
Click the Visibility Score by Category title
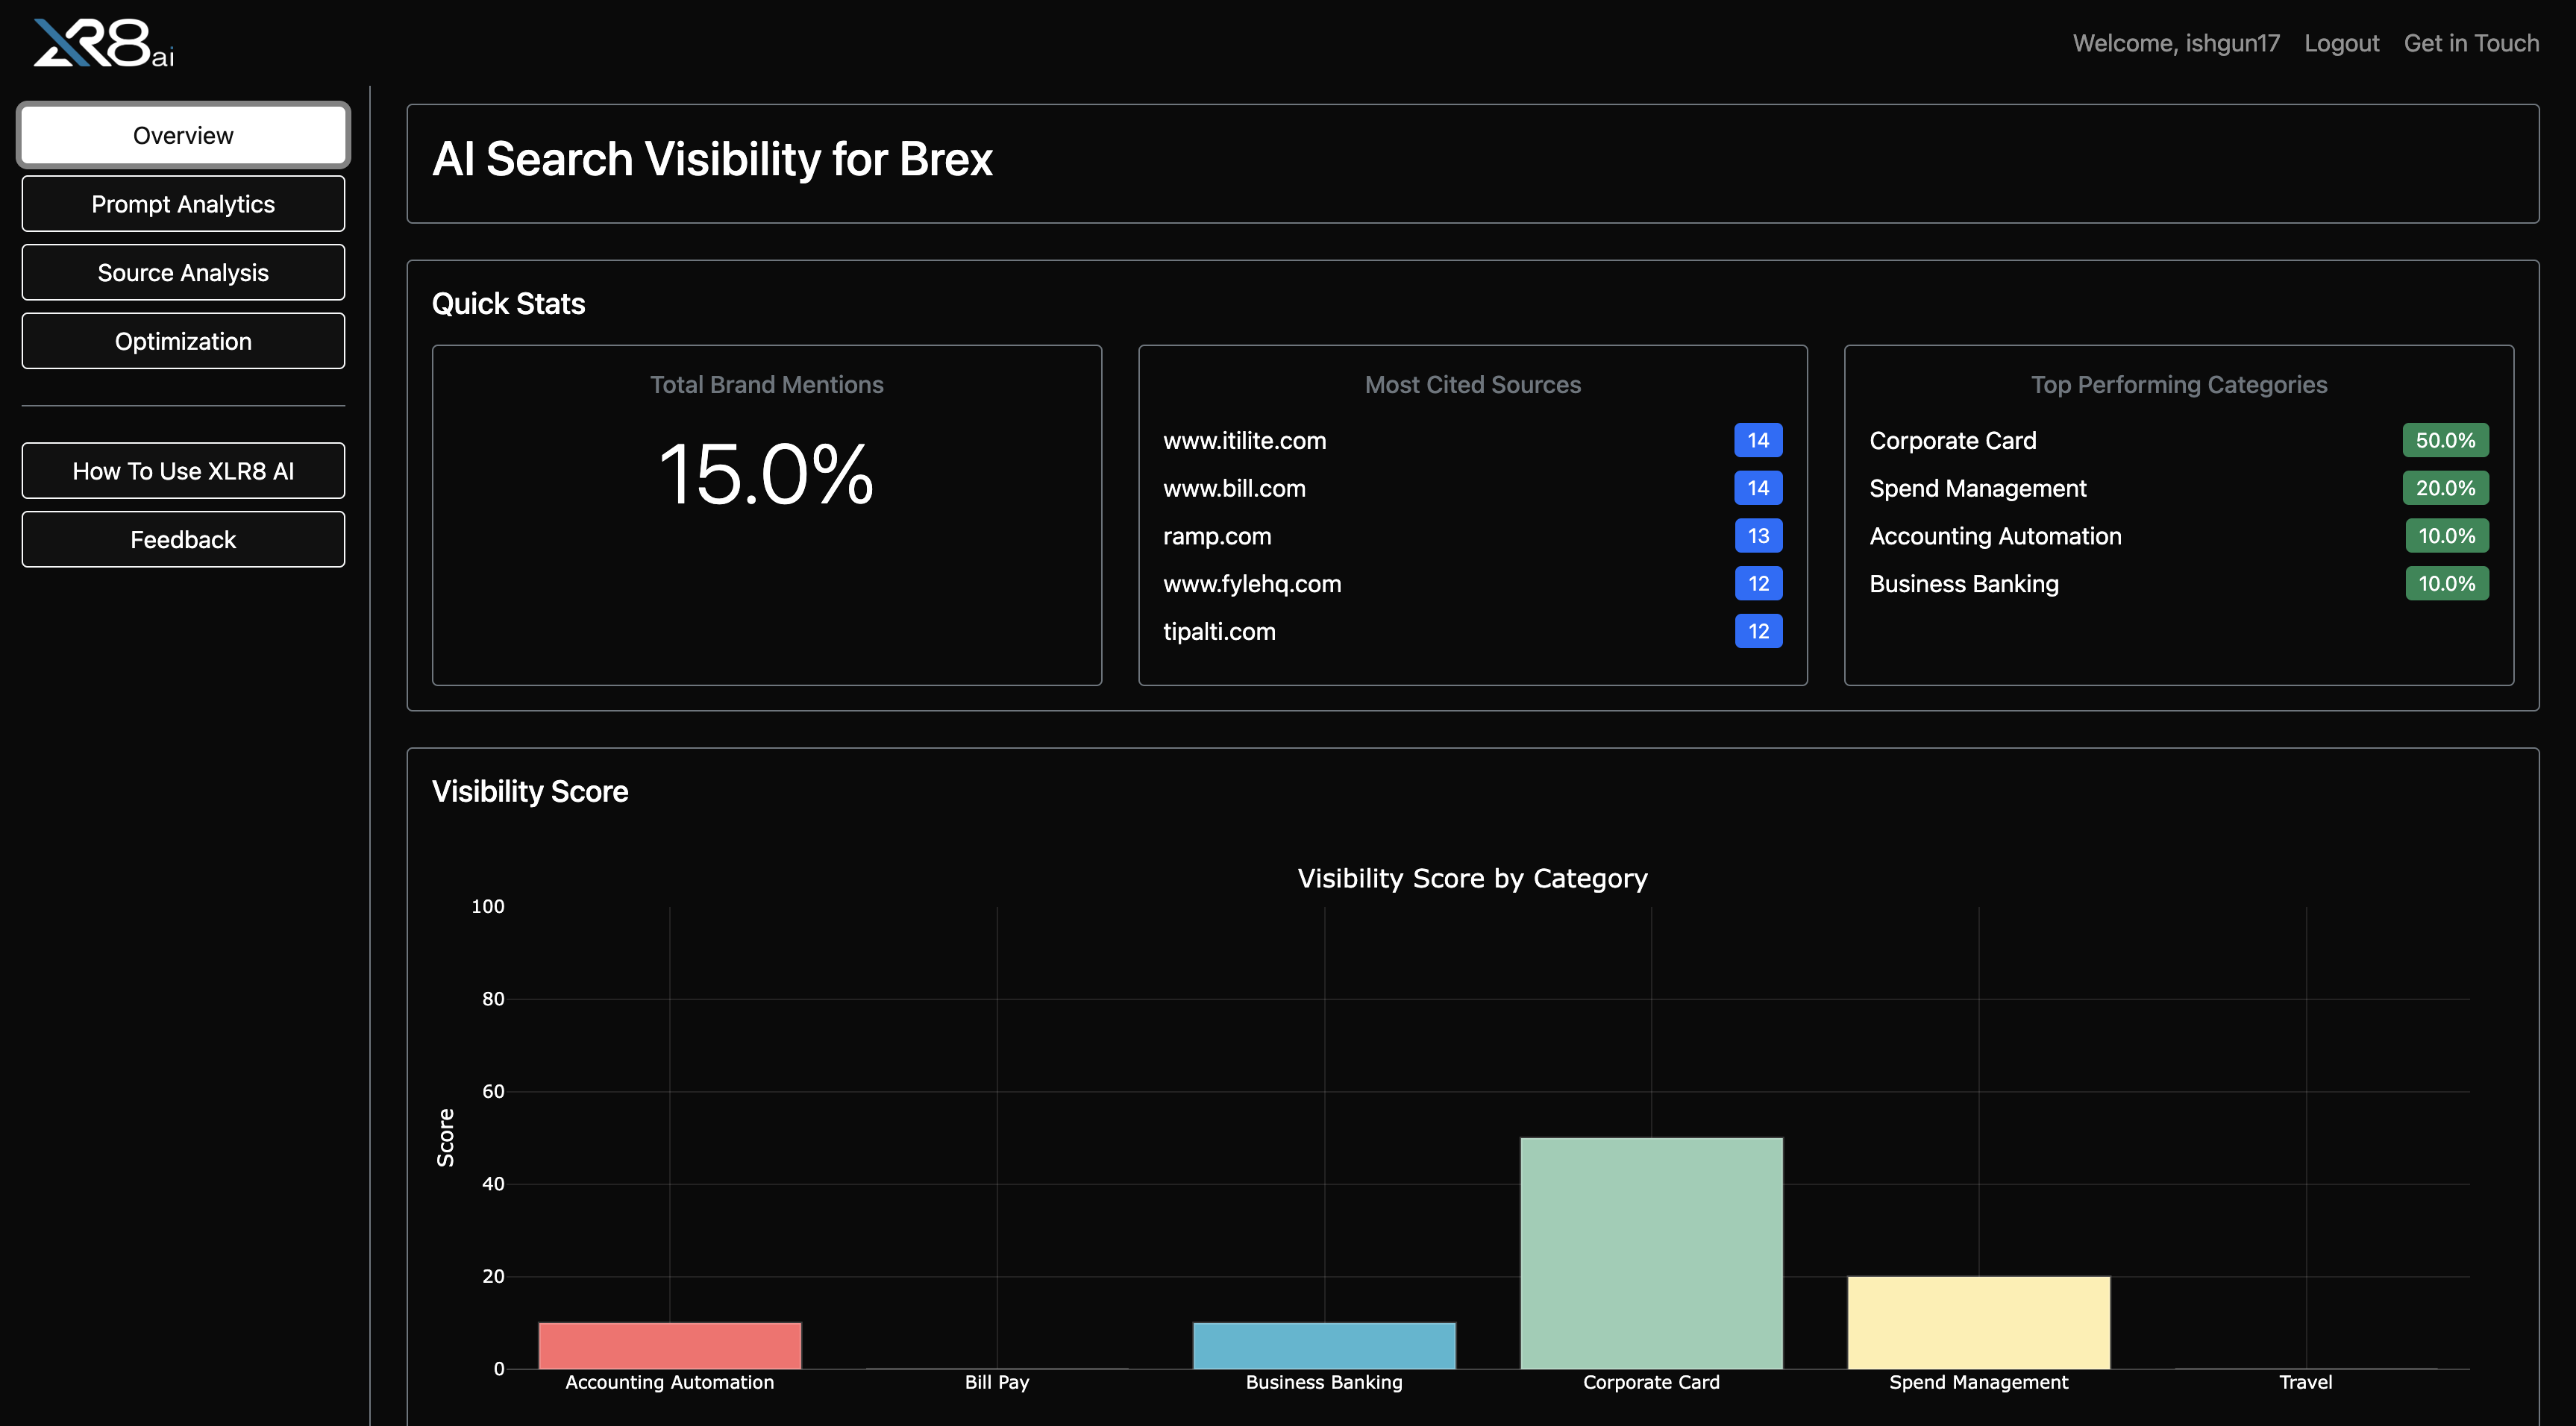[x=1472, y=878]
